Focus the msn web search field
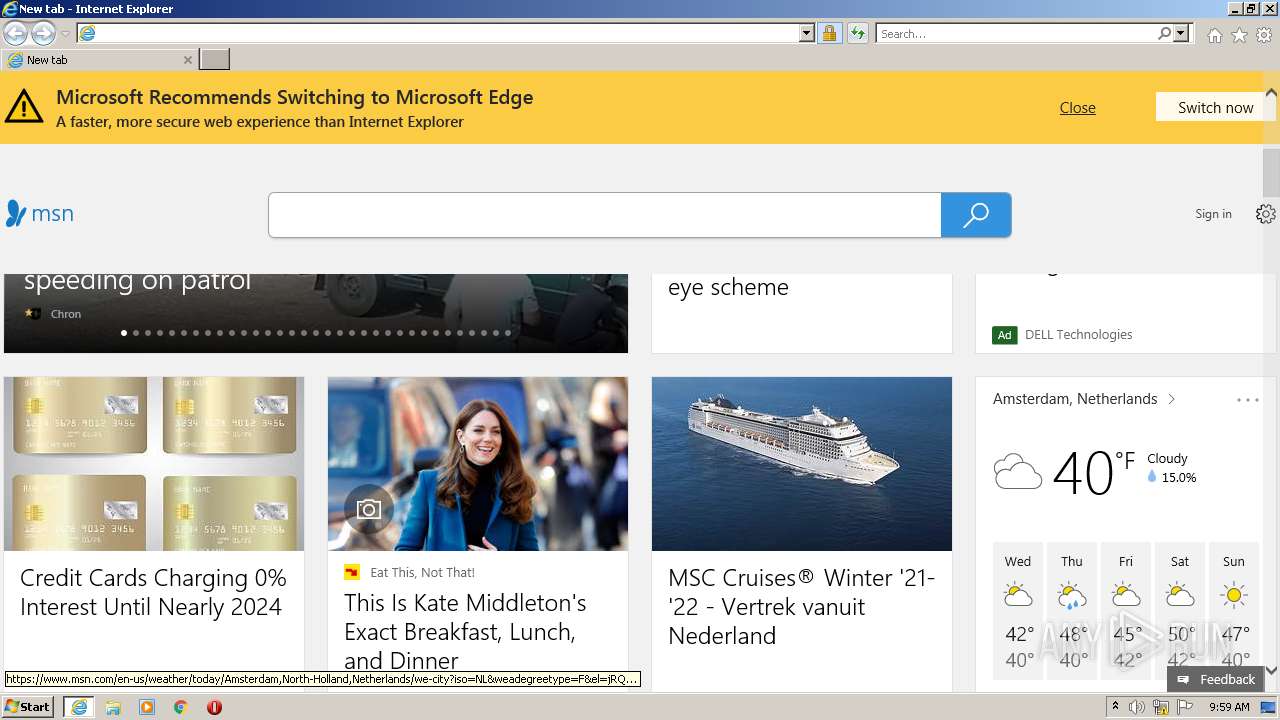 click(x=604, y=215)
